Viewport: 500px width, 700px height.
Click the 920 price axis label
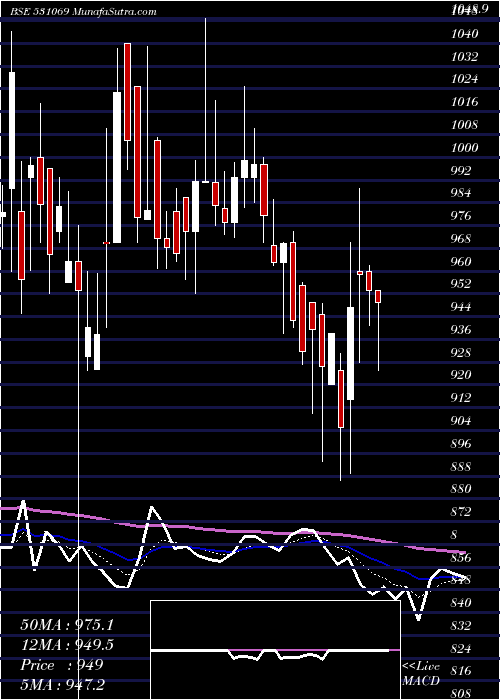click(461, 375)
